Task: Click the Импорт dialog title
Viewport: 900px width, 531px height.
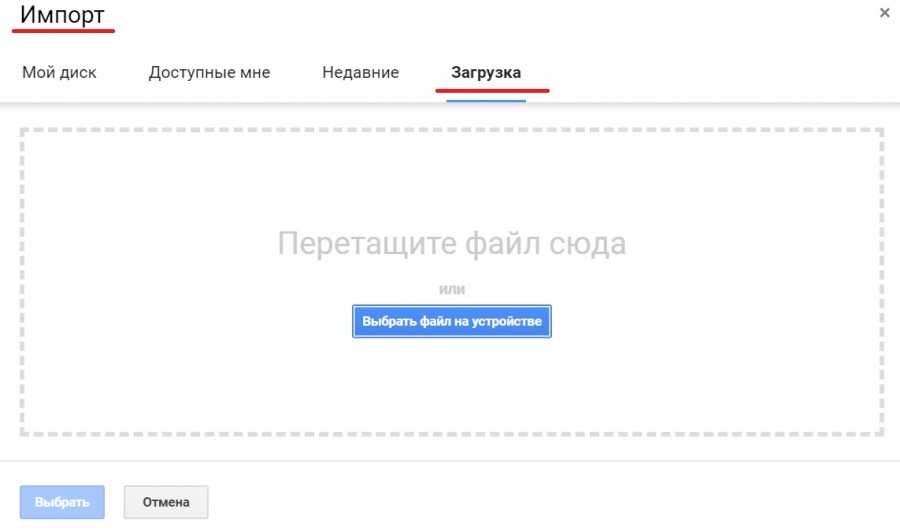Action: tap(62, 15)
